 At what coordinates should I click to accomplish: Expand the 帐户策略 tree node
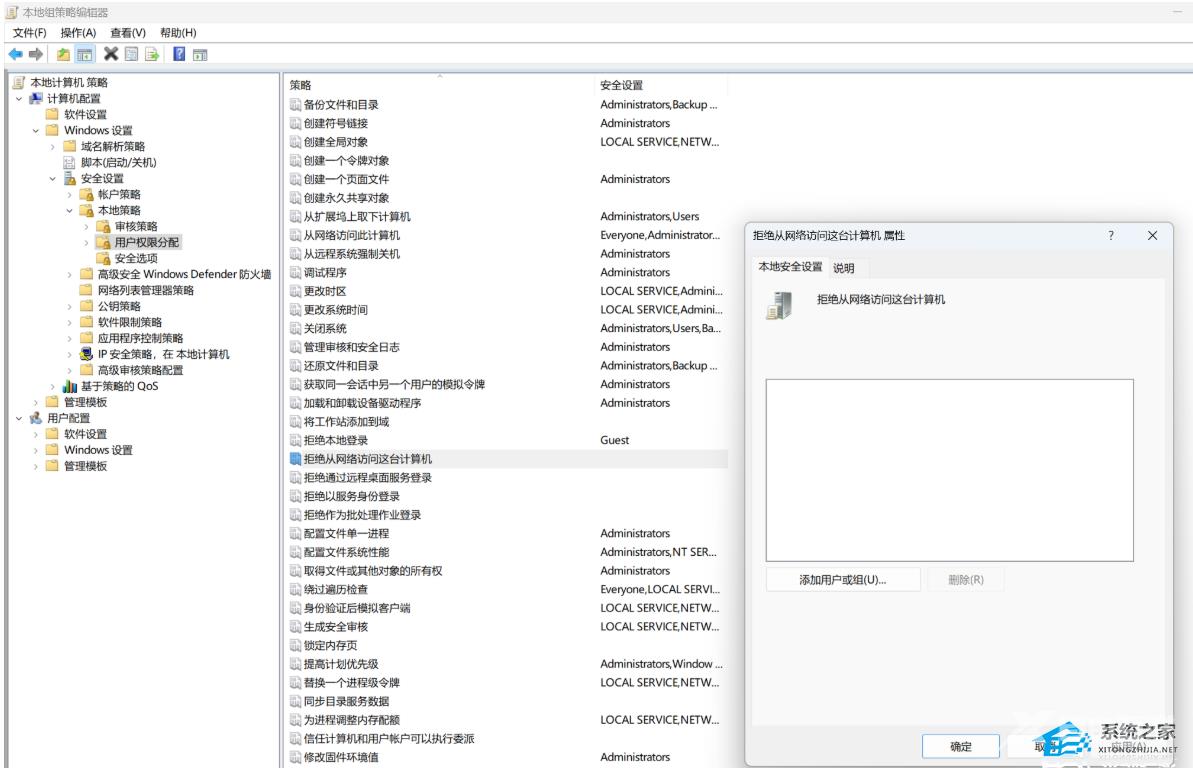click(x=69, y=195)
